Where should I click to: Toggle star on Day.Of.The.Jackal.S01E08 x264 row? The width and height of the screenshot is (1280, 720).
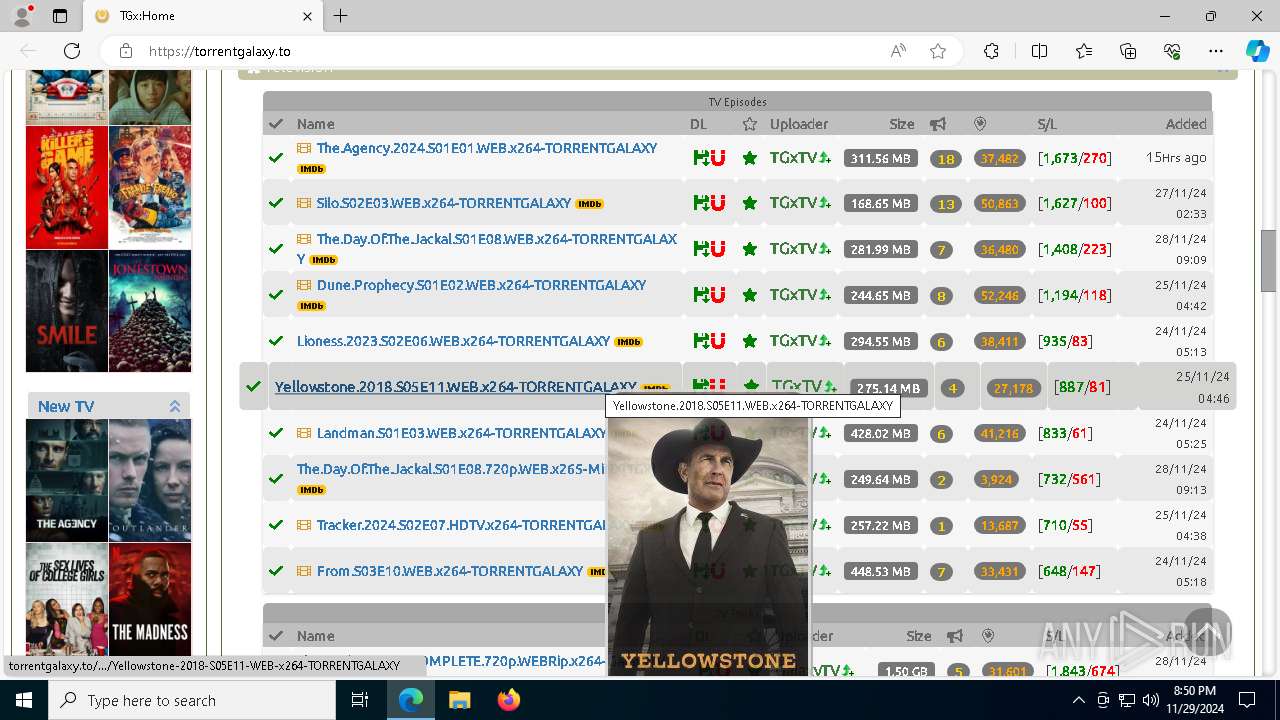click(x=749, y=249)
